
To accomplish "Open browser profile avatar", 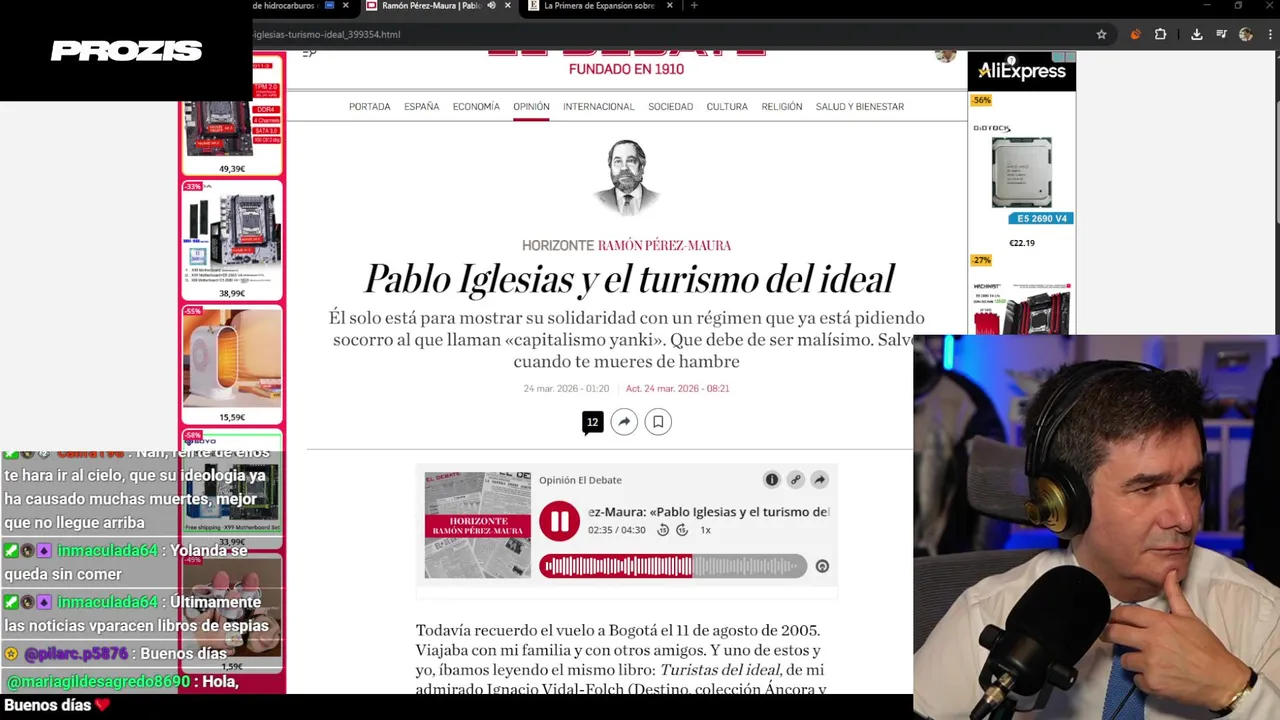I will pyautogui.click(x=1245, y=34).
